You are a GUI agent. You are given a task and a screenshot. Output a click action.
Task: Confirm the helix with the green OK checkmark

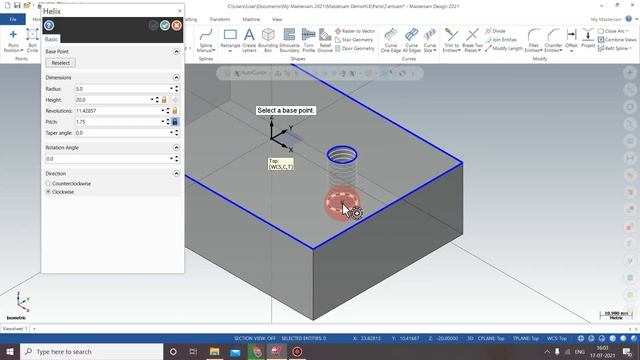pos(164,25)
